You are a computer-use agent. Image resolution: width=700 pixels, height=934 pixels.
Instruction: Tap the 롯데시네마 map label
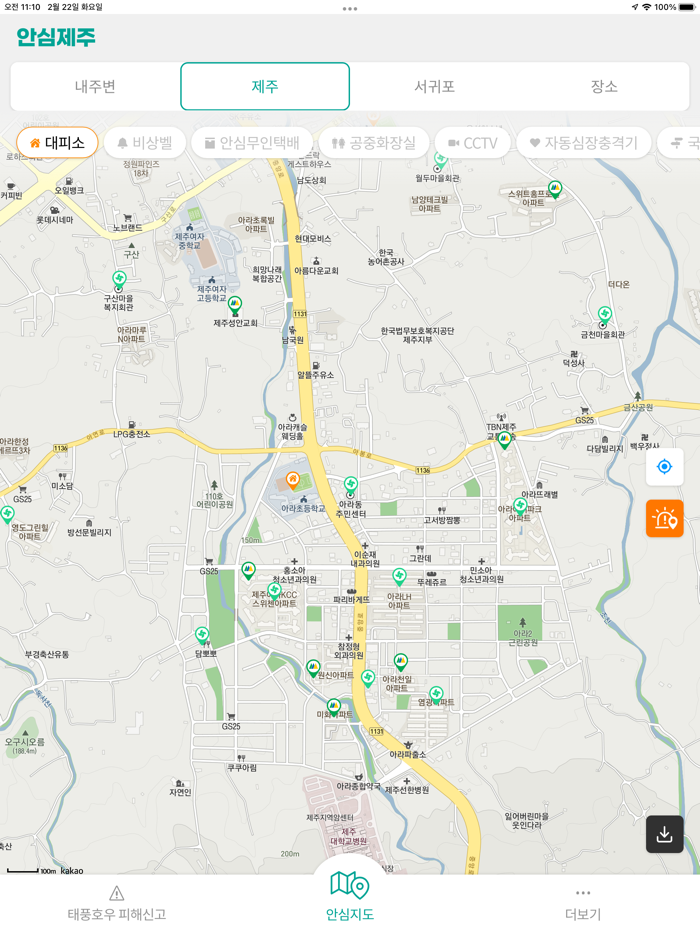[55, 220]
